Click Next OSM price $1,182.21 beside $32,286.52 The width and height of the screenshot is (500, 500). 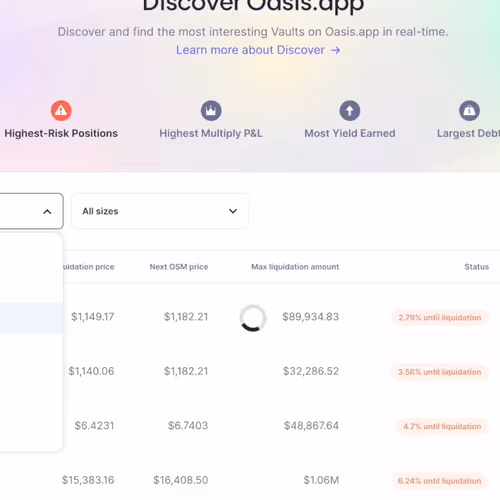186,371
